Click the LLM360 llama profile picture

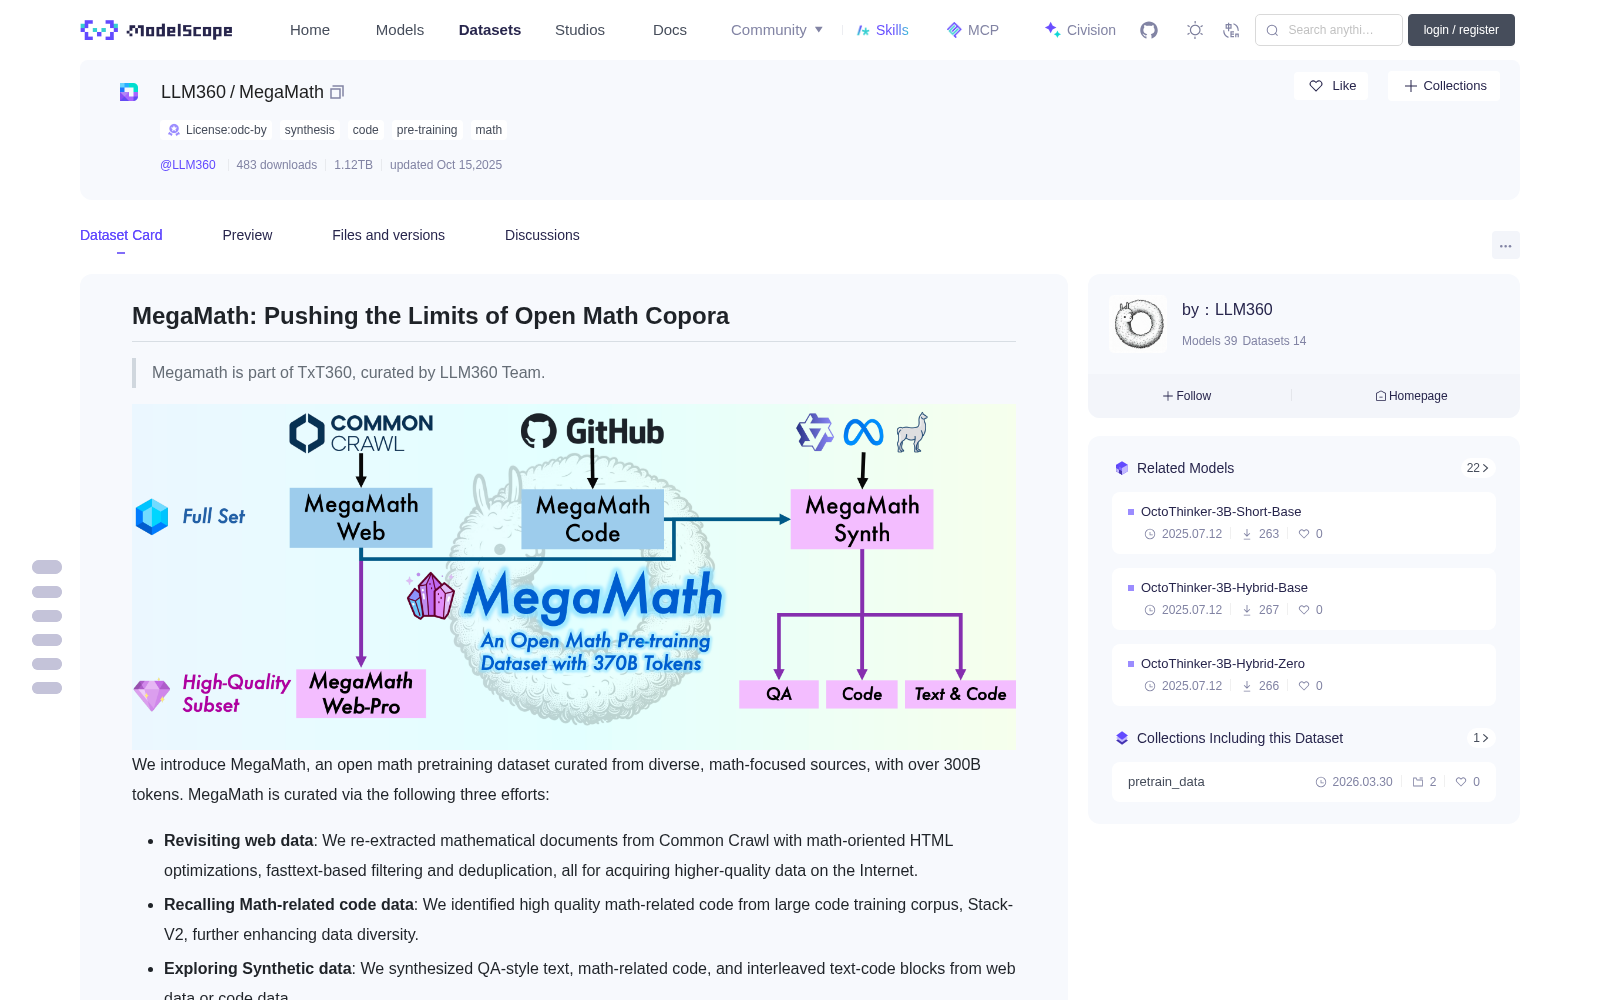click(x=1138, y=324)
